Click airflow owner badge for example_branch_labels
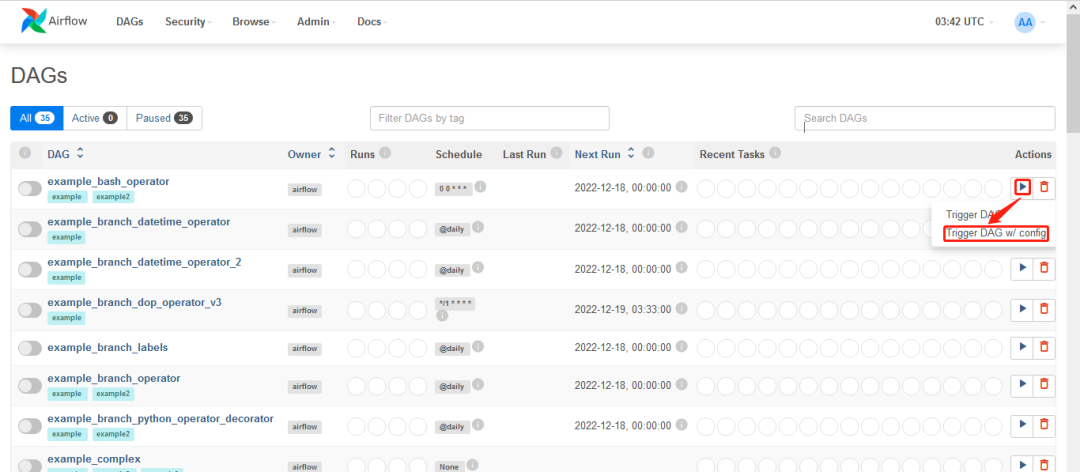This screenshot has width=1080, height=472. click(x=304, y=349)
